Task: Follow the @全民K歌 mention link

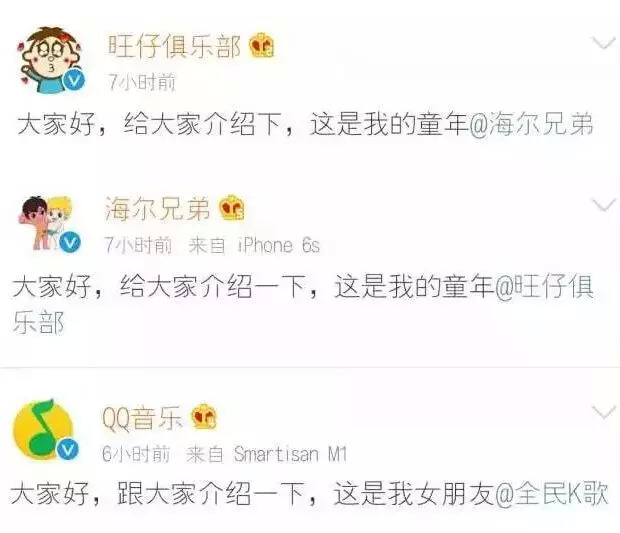Action: 551,493
